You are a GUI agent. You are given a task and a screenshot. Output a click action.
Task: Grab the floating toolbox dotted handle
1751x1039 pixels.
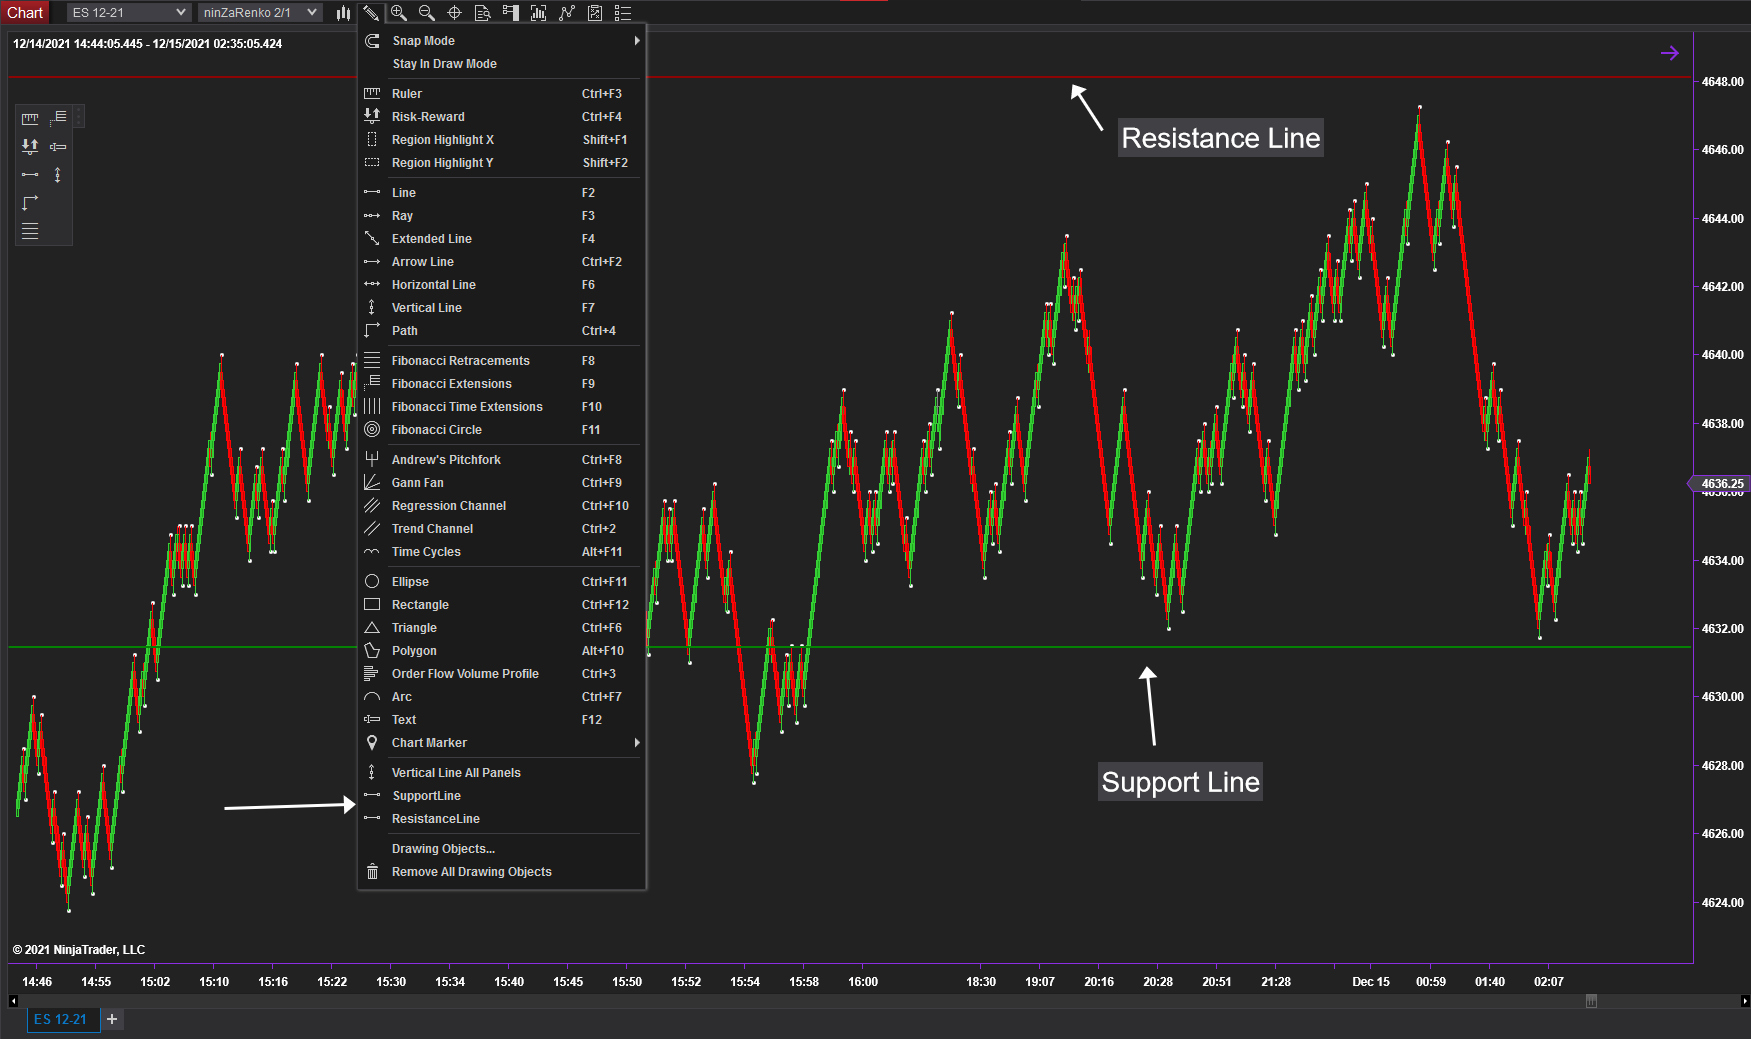[x=78, y=118]
